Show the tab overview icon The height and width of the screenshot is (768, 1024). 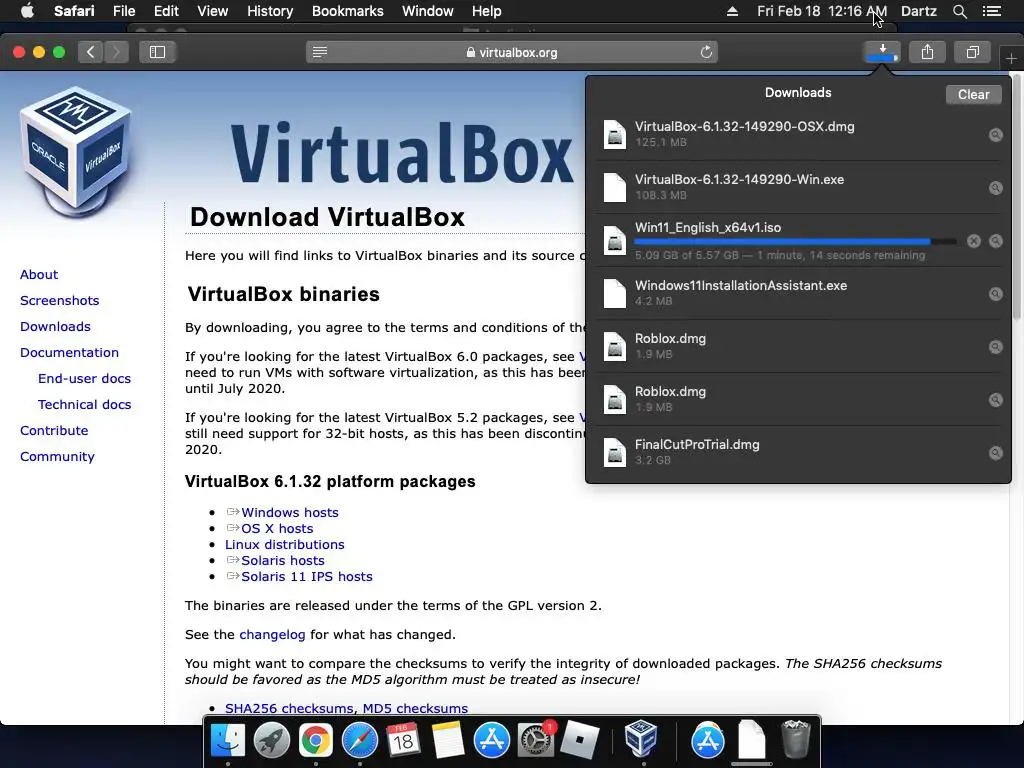pos(972,52)
